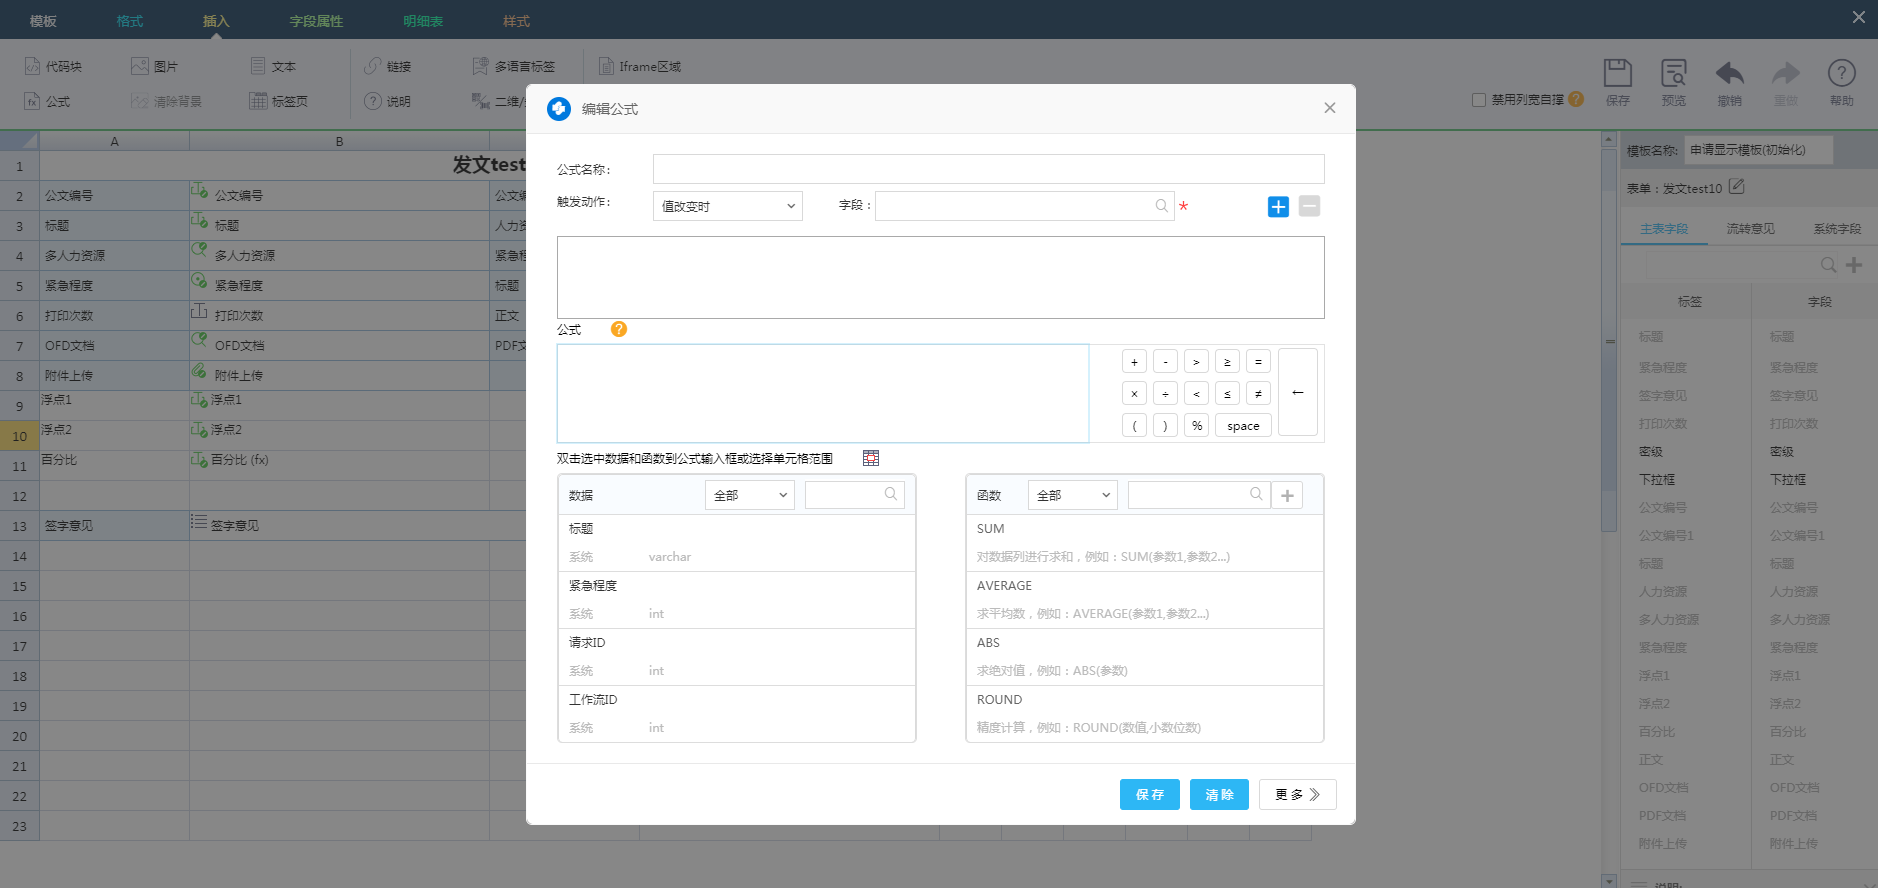Switch to the 流转意见 tab
This screenshot has width=1878, height=888.
1750,229
